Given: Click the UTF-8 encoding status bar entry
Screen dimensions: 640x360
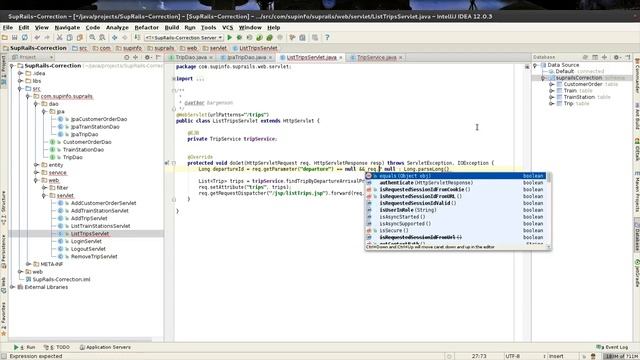Looking at the screenshot, I should (x=513, y=356).
